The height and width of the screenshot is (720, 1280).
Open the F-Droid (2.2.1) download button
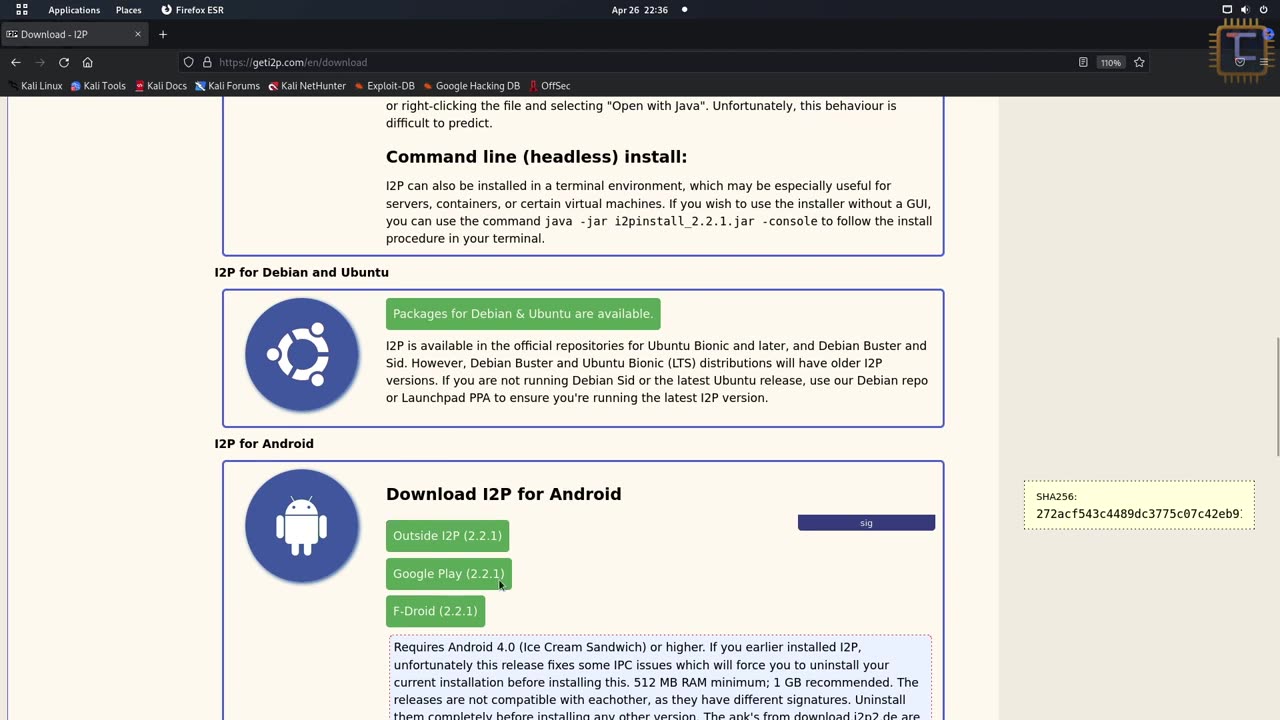435,611
